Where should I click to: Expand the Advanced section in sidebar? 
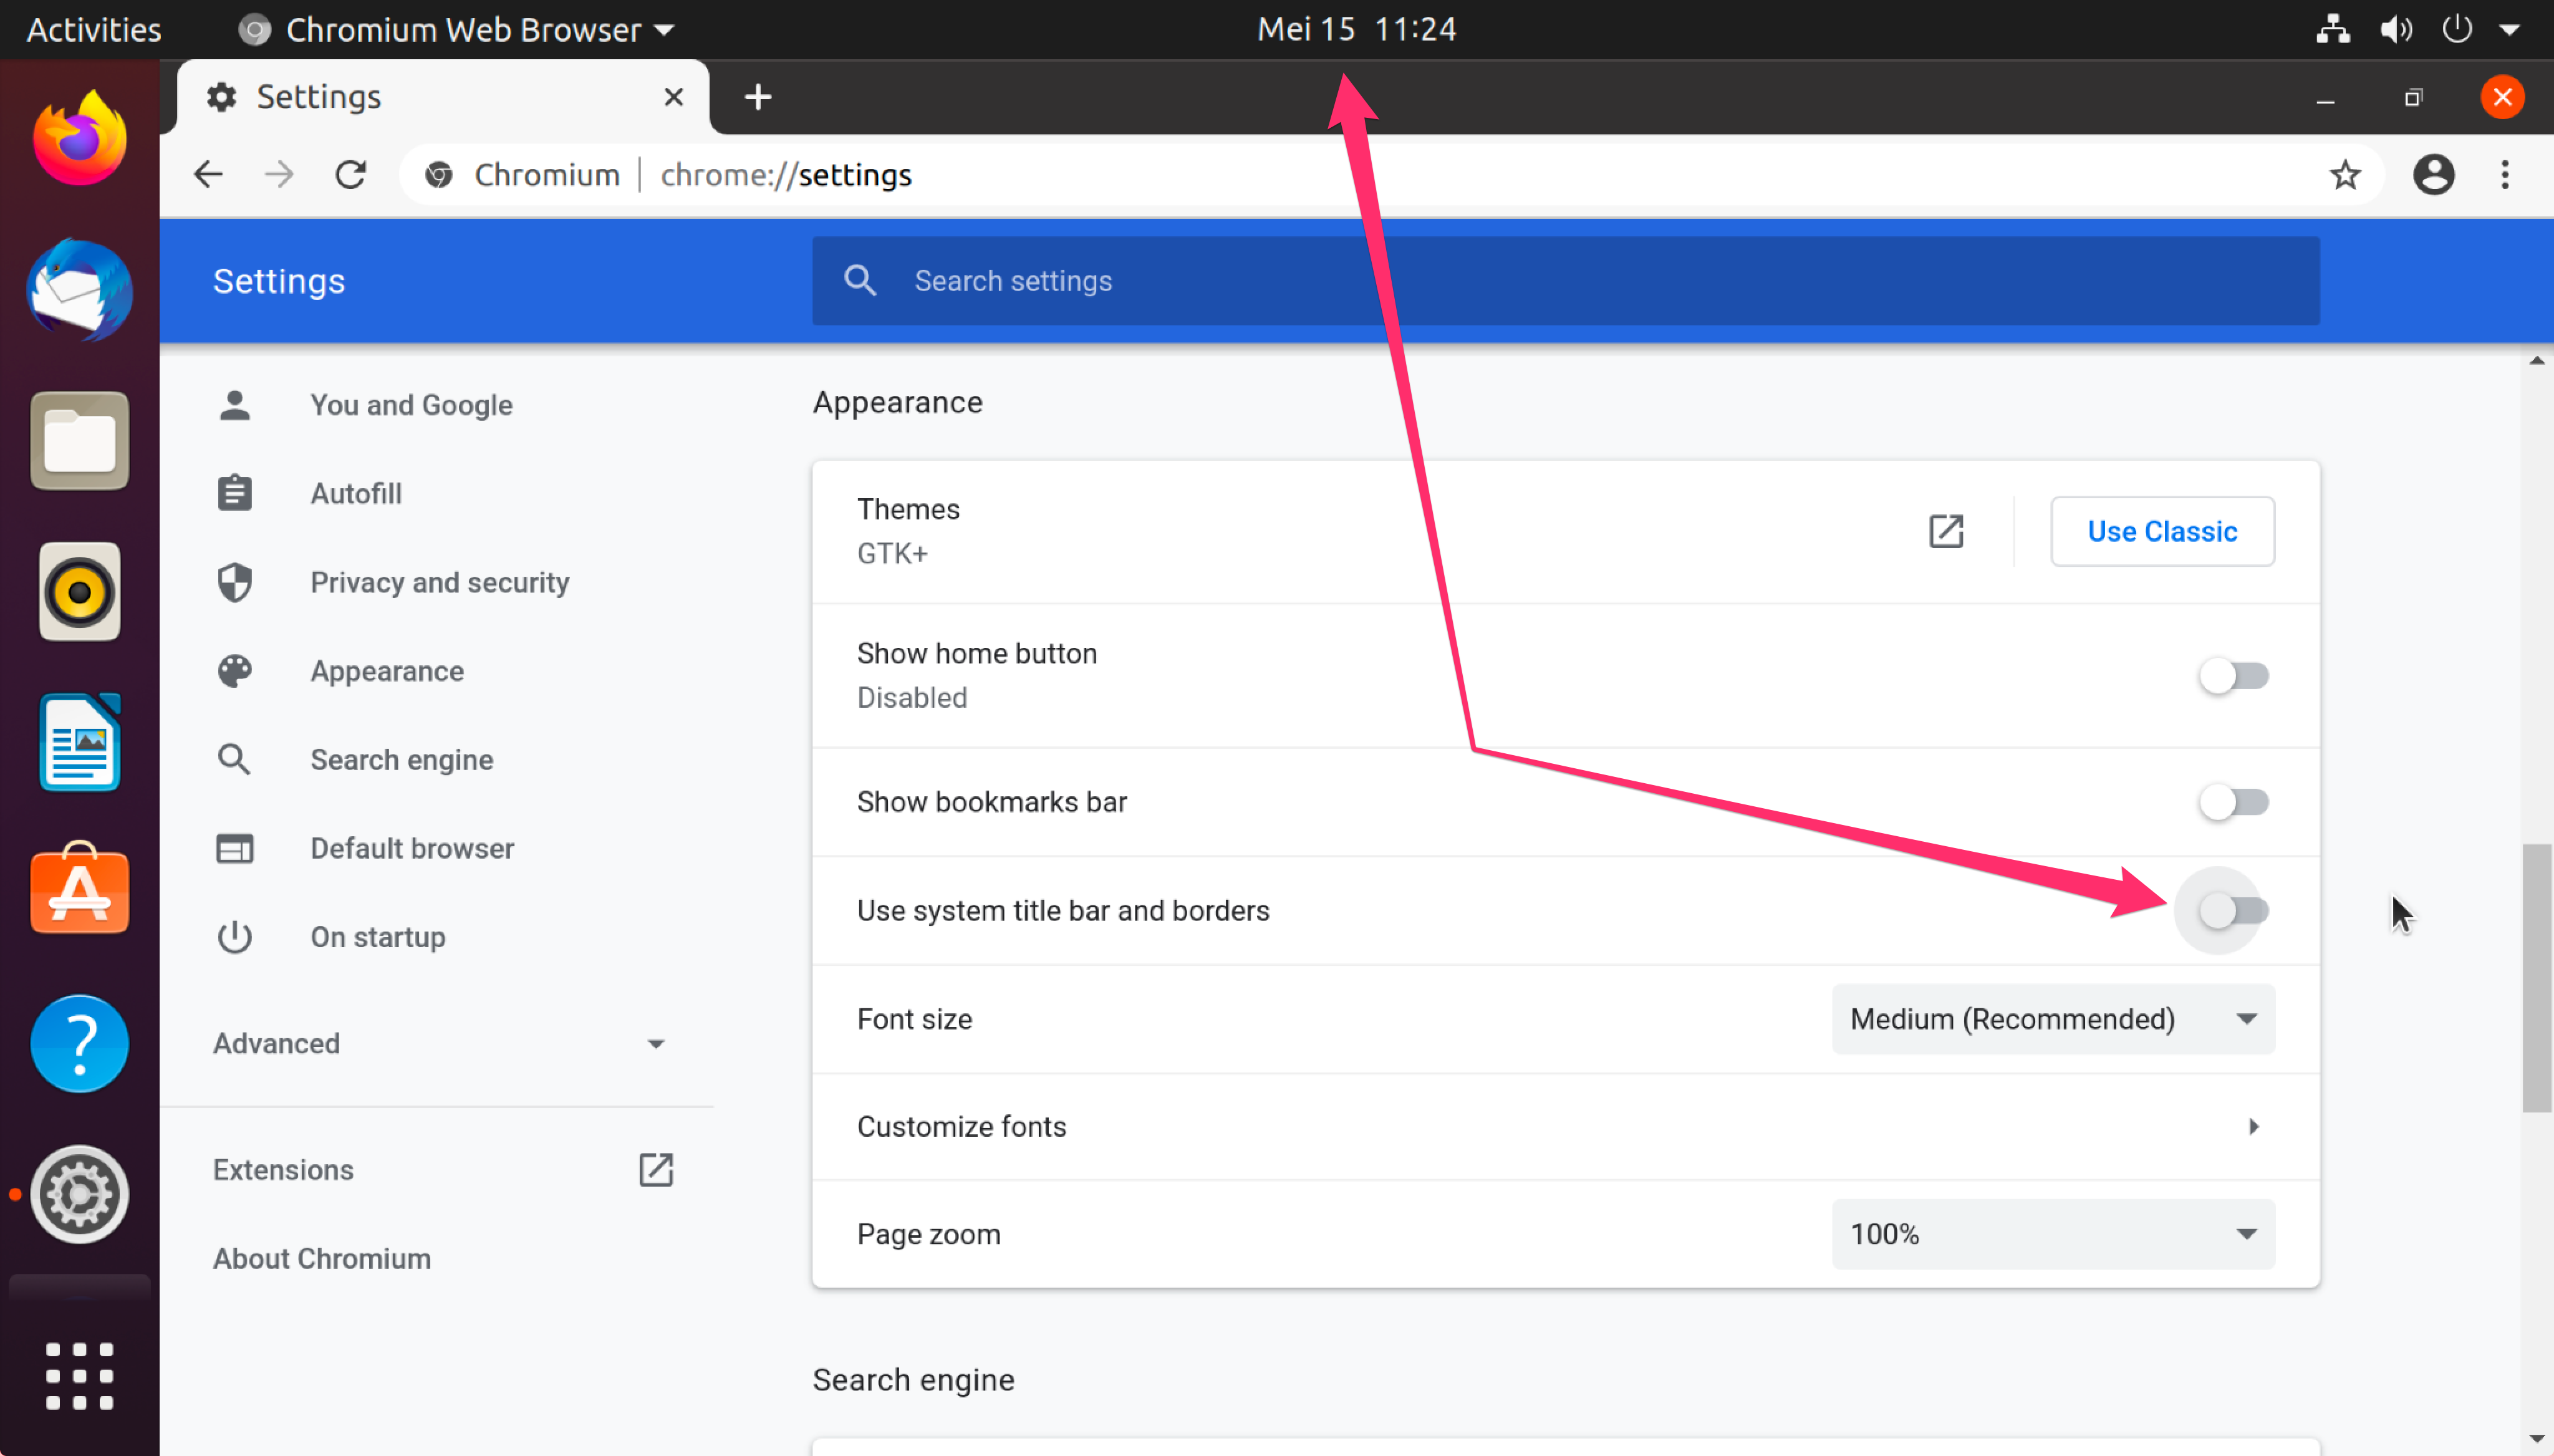439,1044
